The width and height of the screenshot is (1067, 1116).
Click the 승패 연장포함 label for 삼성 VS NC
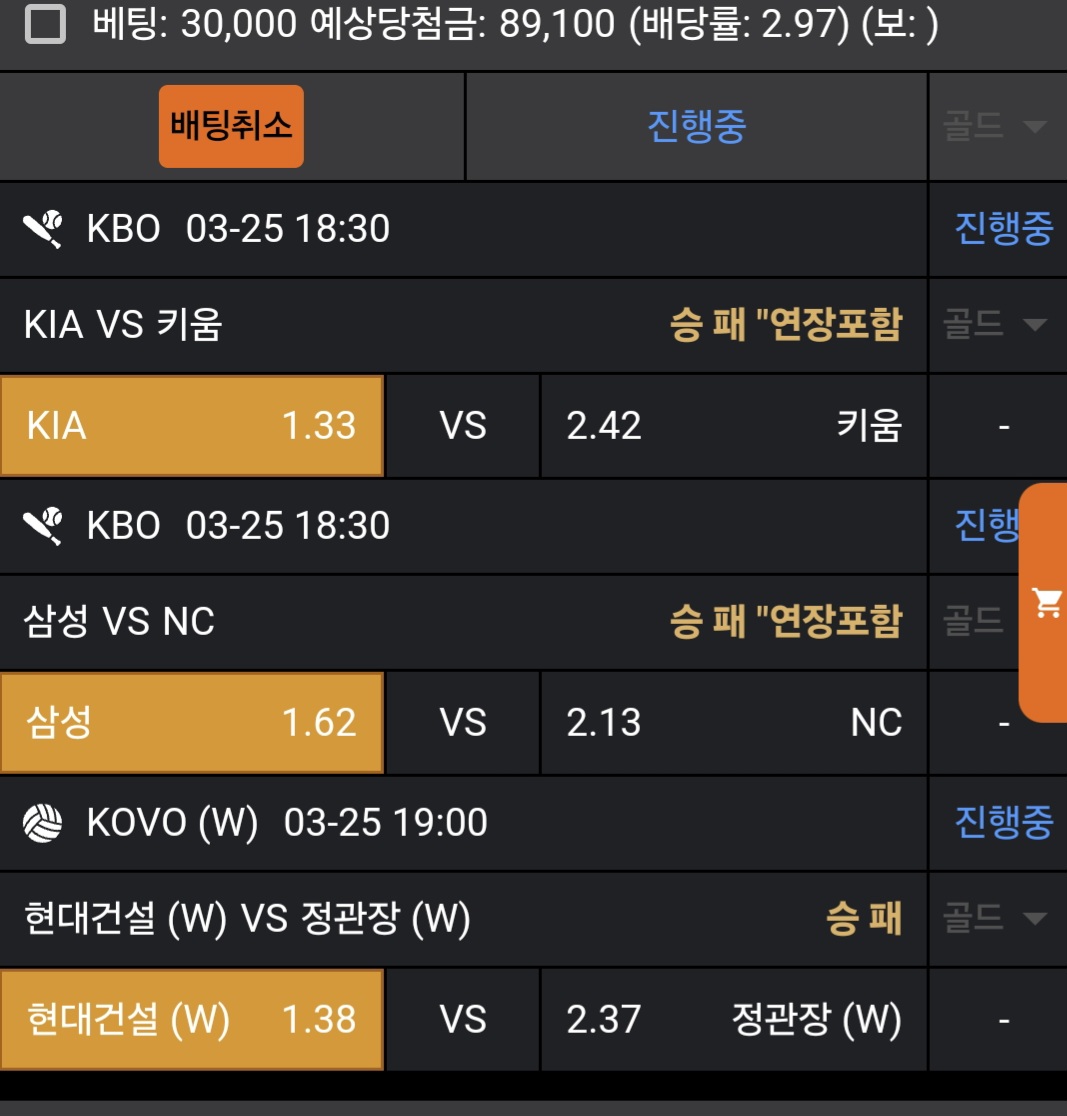(x=785, y=621)
